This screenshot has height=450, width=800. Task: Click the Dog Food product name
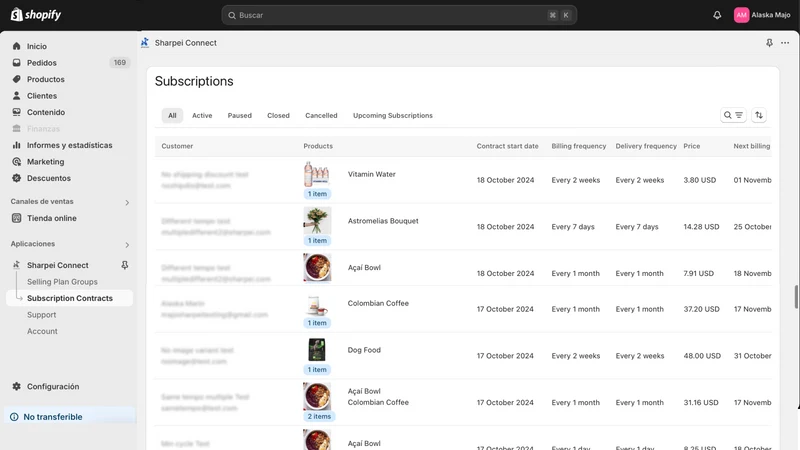pos(364,350)
